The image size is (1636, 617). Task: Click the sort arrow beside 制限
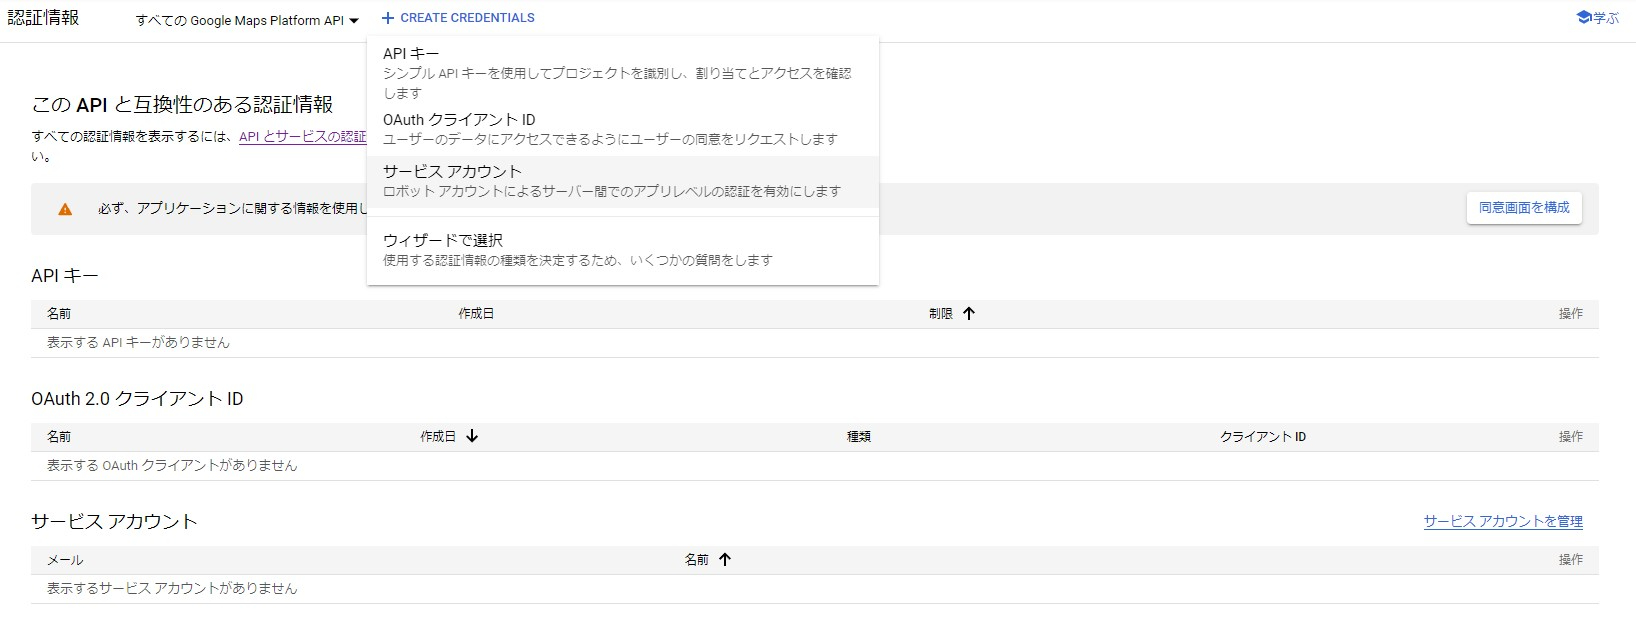pos(968,313)
